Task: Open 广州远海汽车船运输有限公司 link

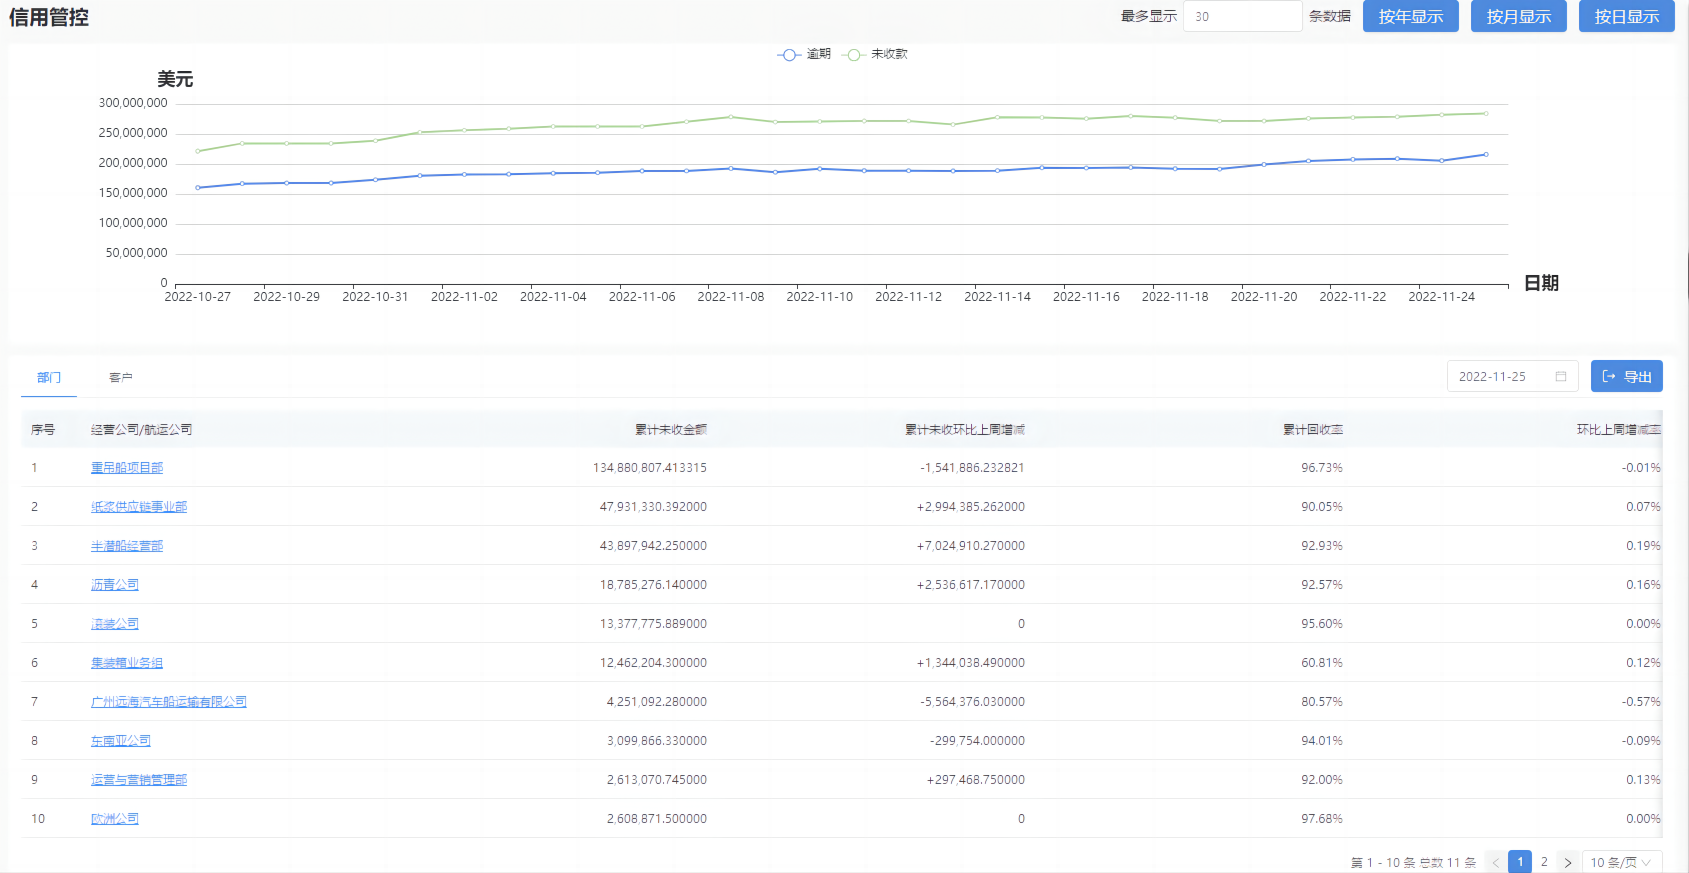Action: [x=169, y=701]
